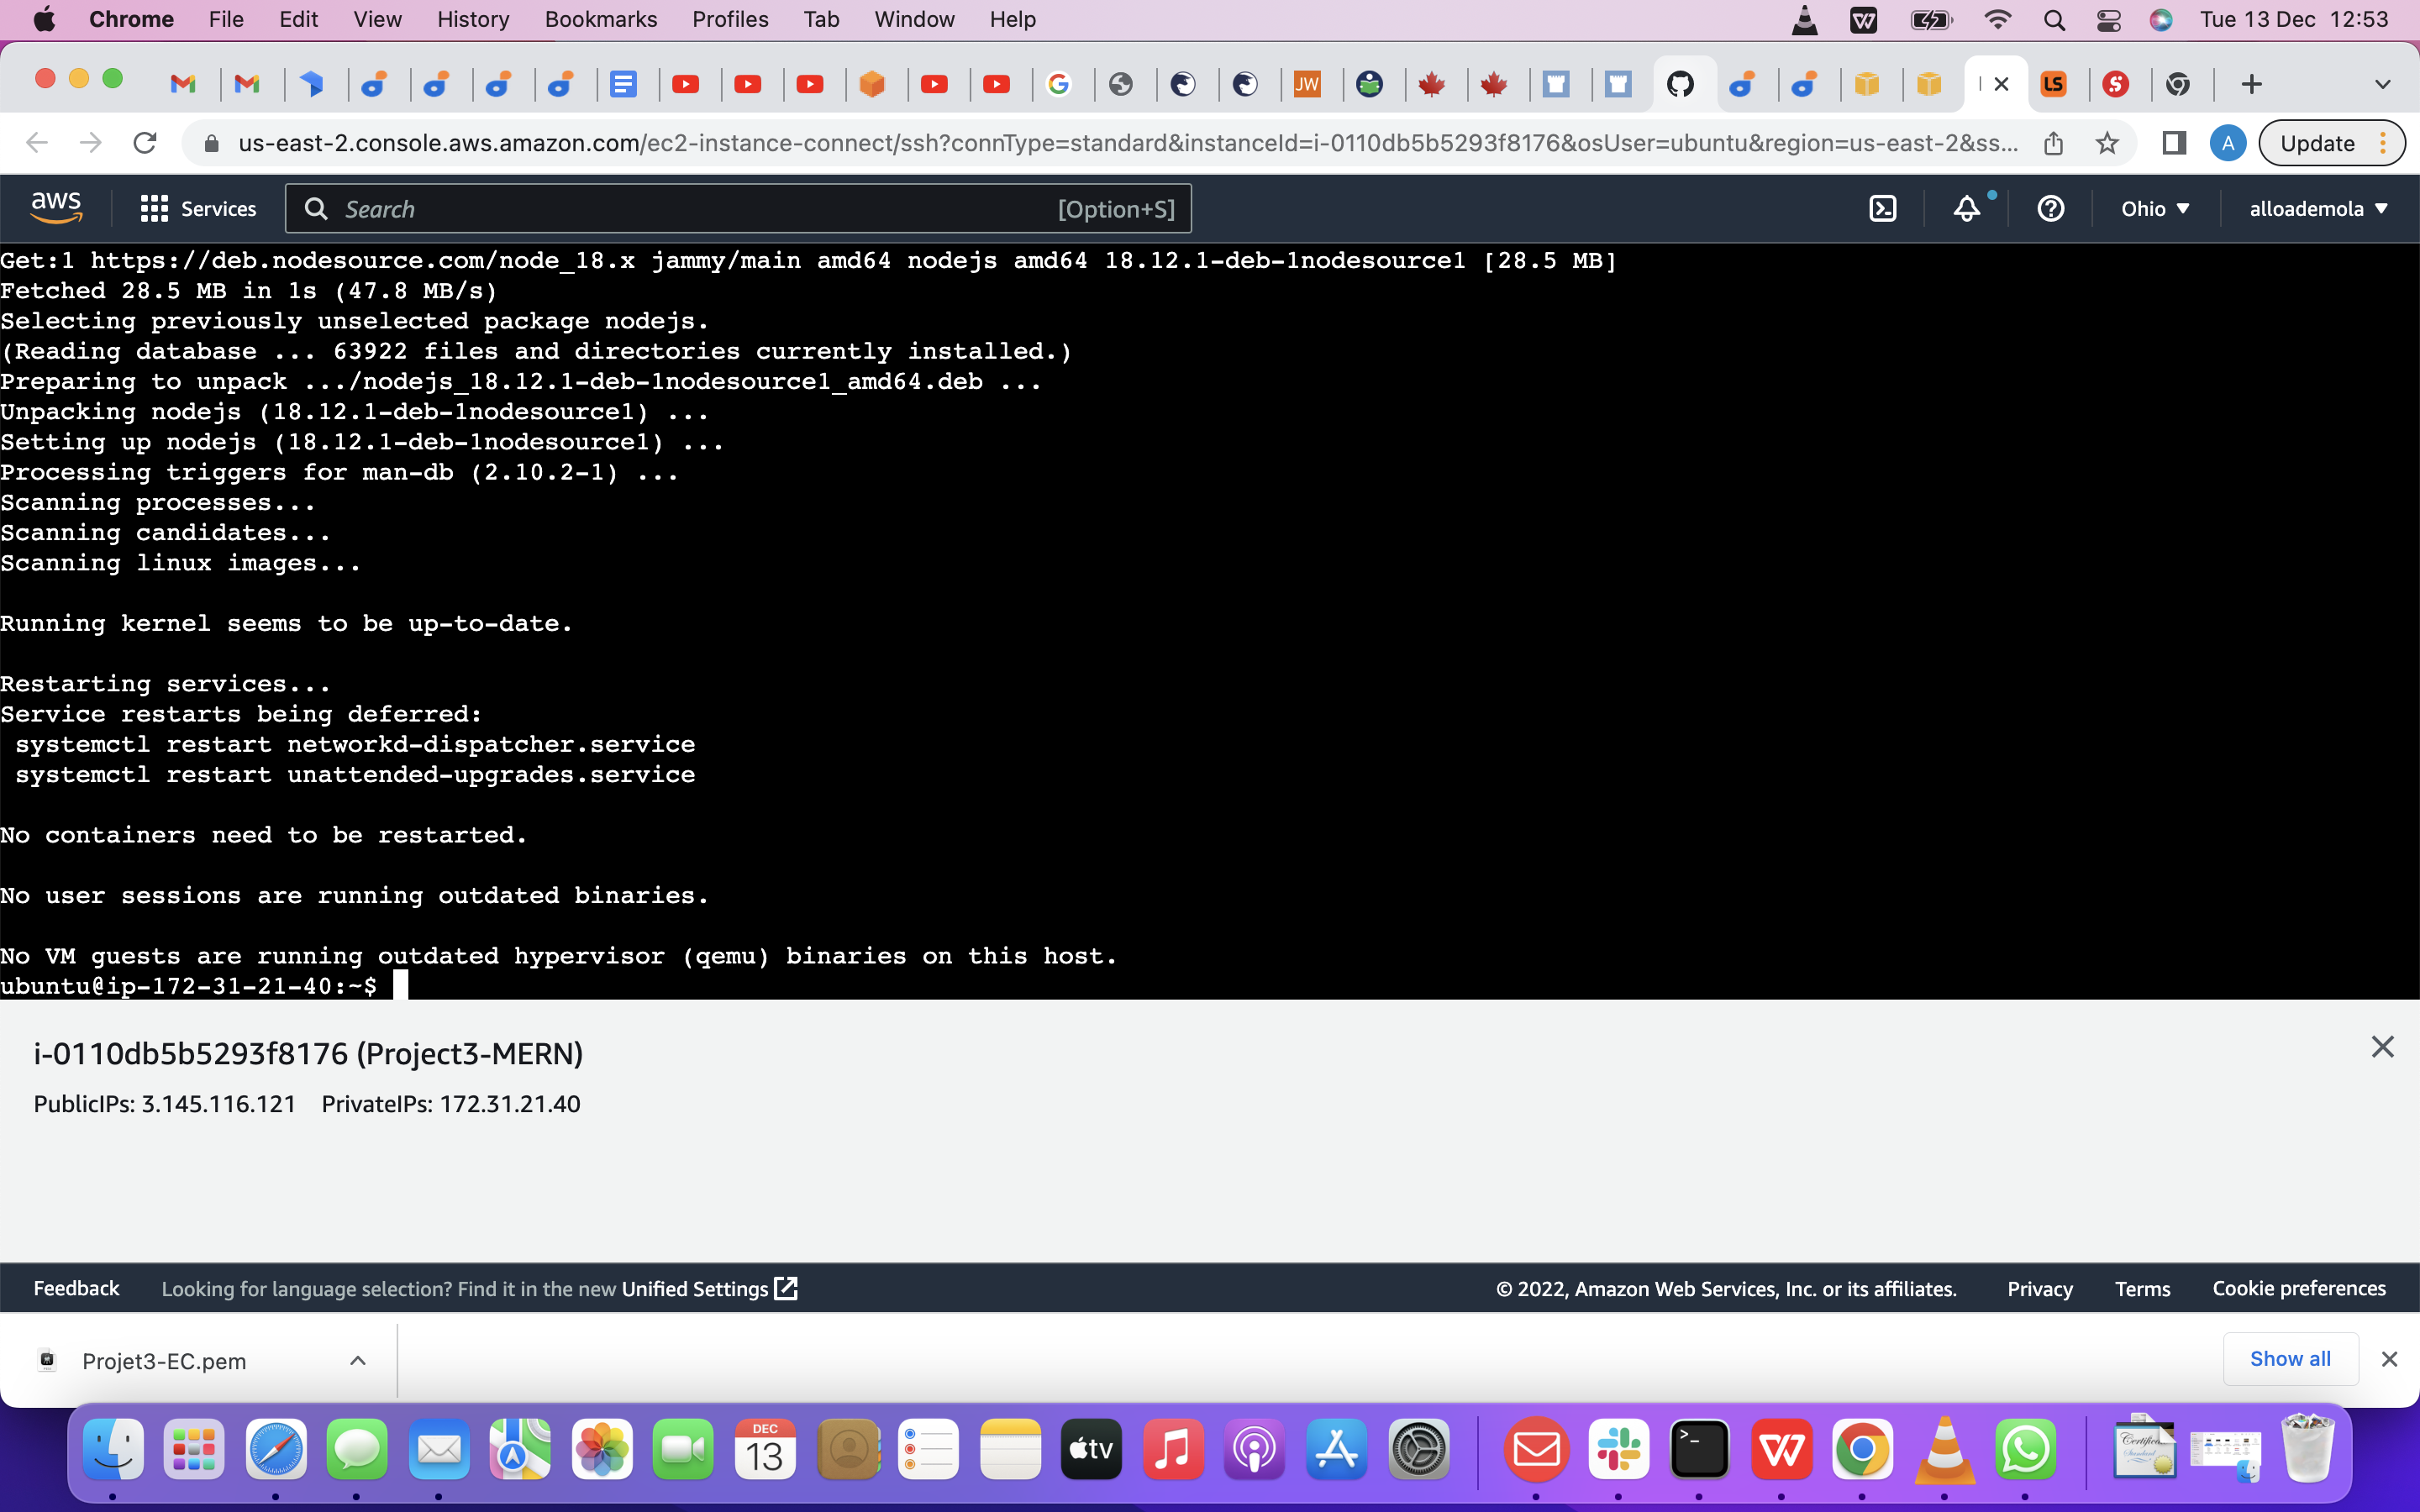Image resolution: width=2420 pixels, height=1512 pixels.
Task: Click the VLC cone icon in the menu bar
Action: click(1804, 19)
